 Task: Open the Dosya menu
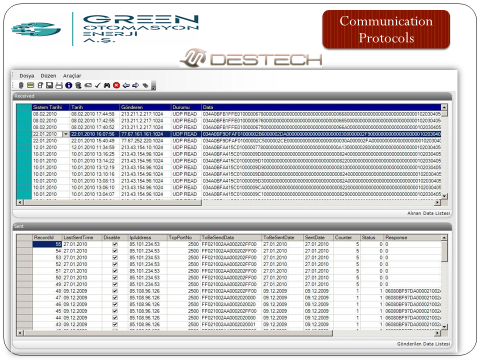[x=27, y=76]
